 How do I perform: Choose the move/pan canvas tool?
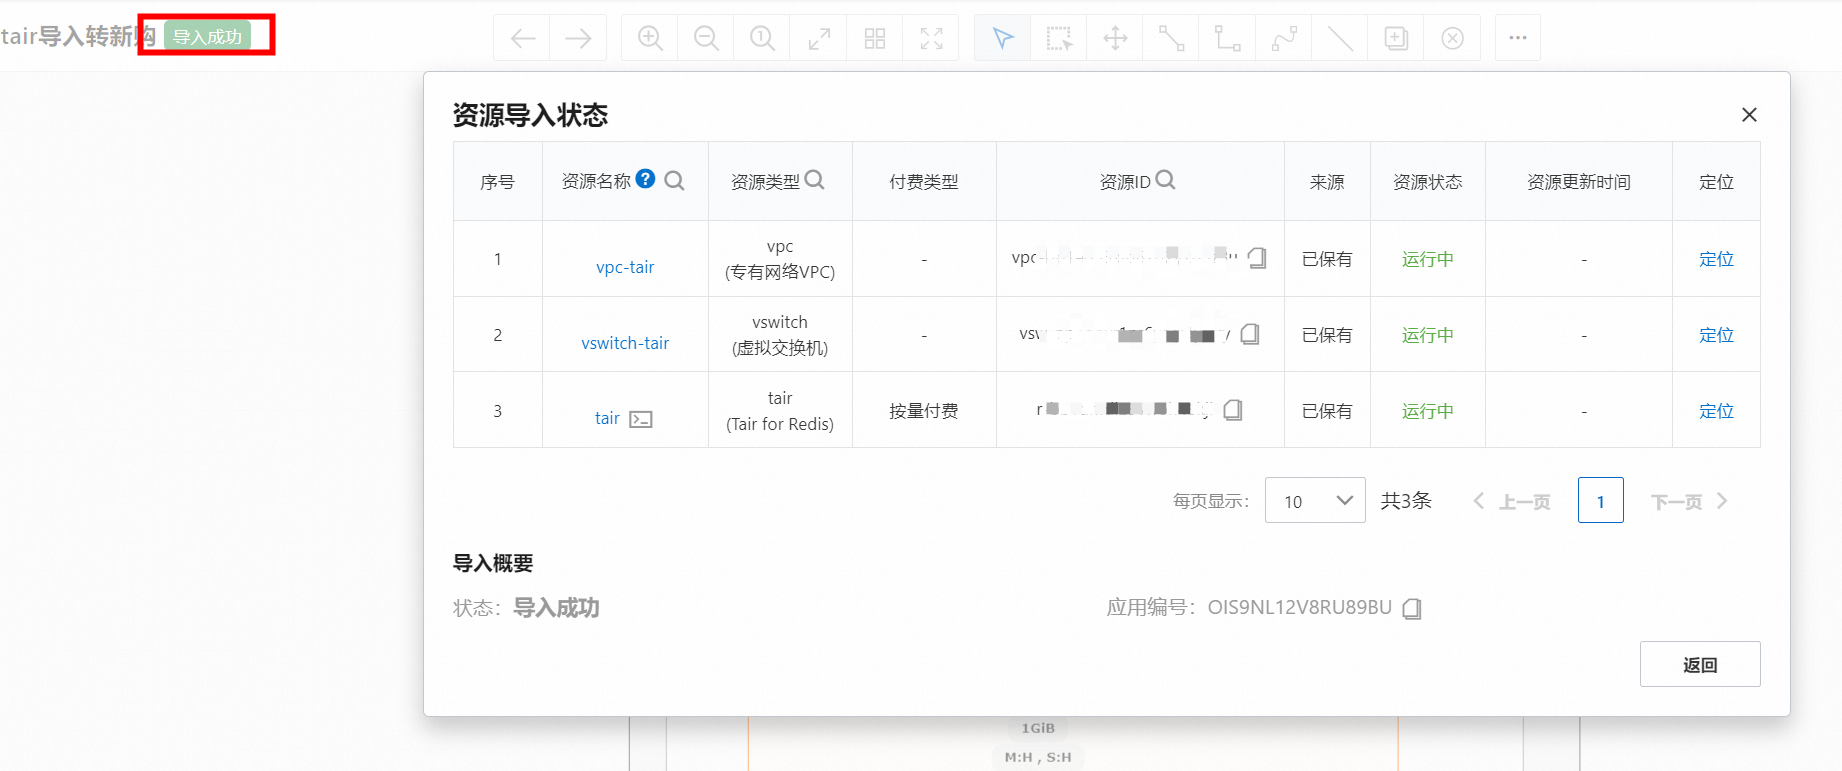(x=1115, y=38)
